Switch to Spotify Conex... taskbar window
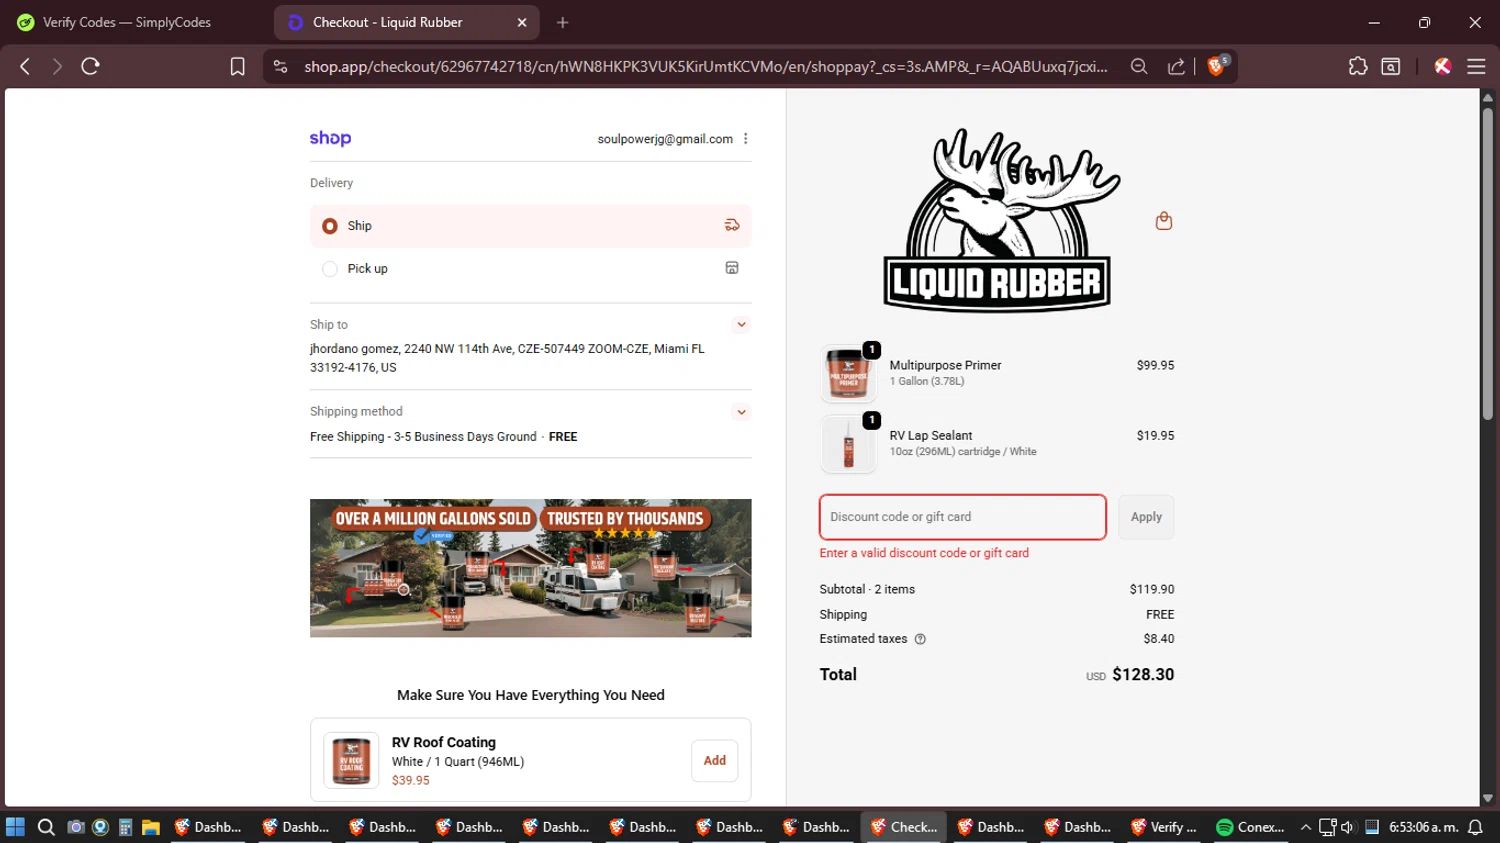Image resolution: width=1500 pixels, height=843 pixels. tap(1250, 827)
